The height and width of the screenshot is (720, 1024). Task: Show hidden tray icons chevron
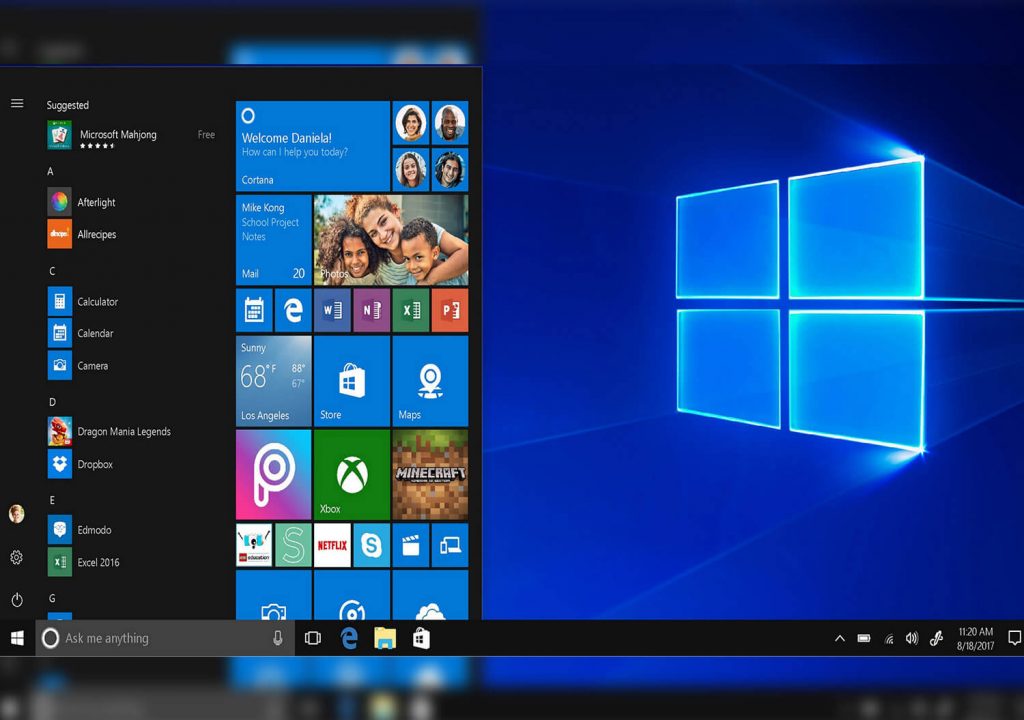point(840,638)
